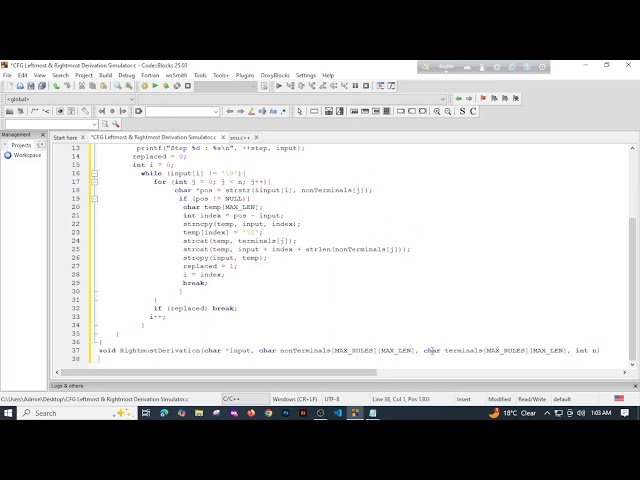640x480 pixels.
Task: Undo the last edit
Action: tap(56, 86)
